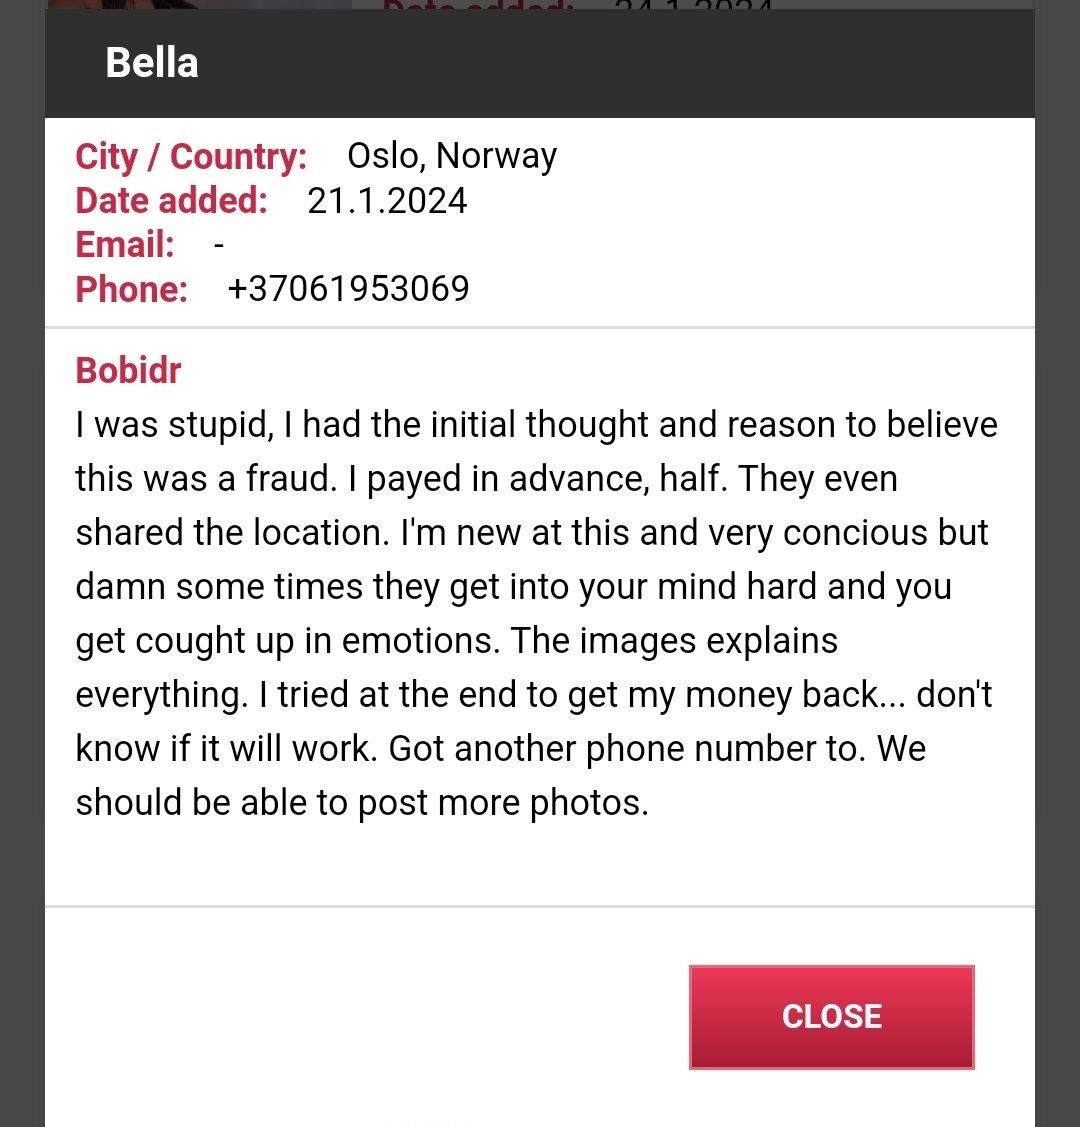
Task: Click the Email label
Action: pyautogui.click(x=125, y=244)
